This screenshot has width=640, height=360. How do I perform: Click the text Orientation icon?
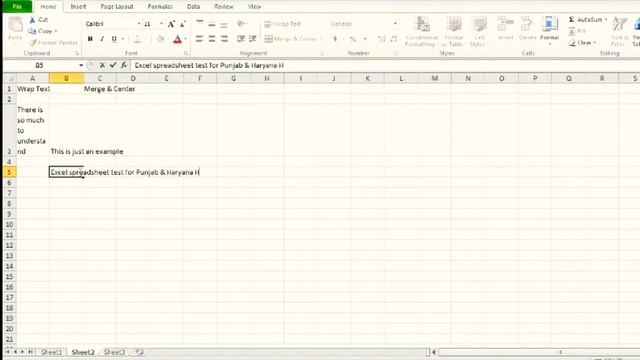241,24
